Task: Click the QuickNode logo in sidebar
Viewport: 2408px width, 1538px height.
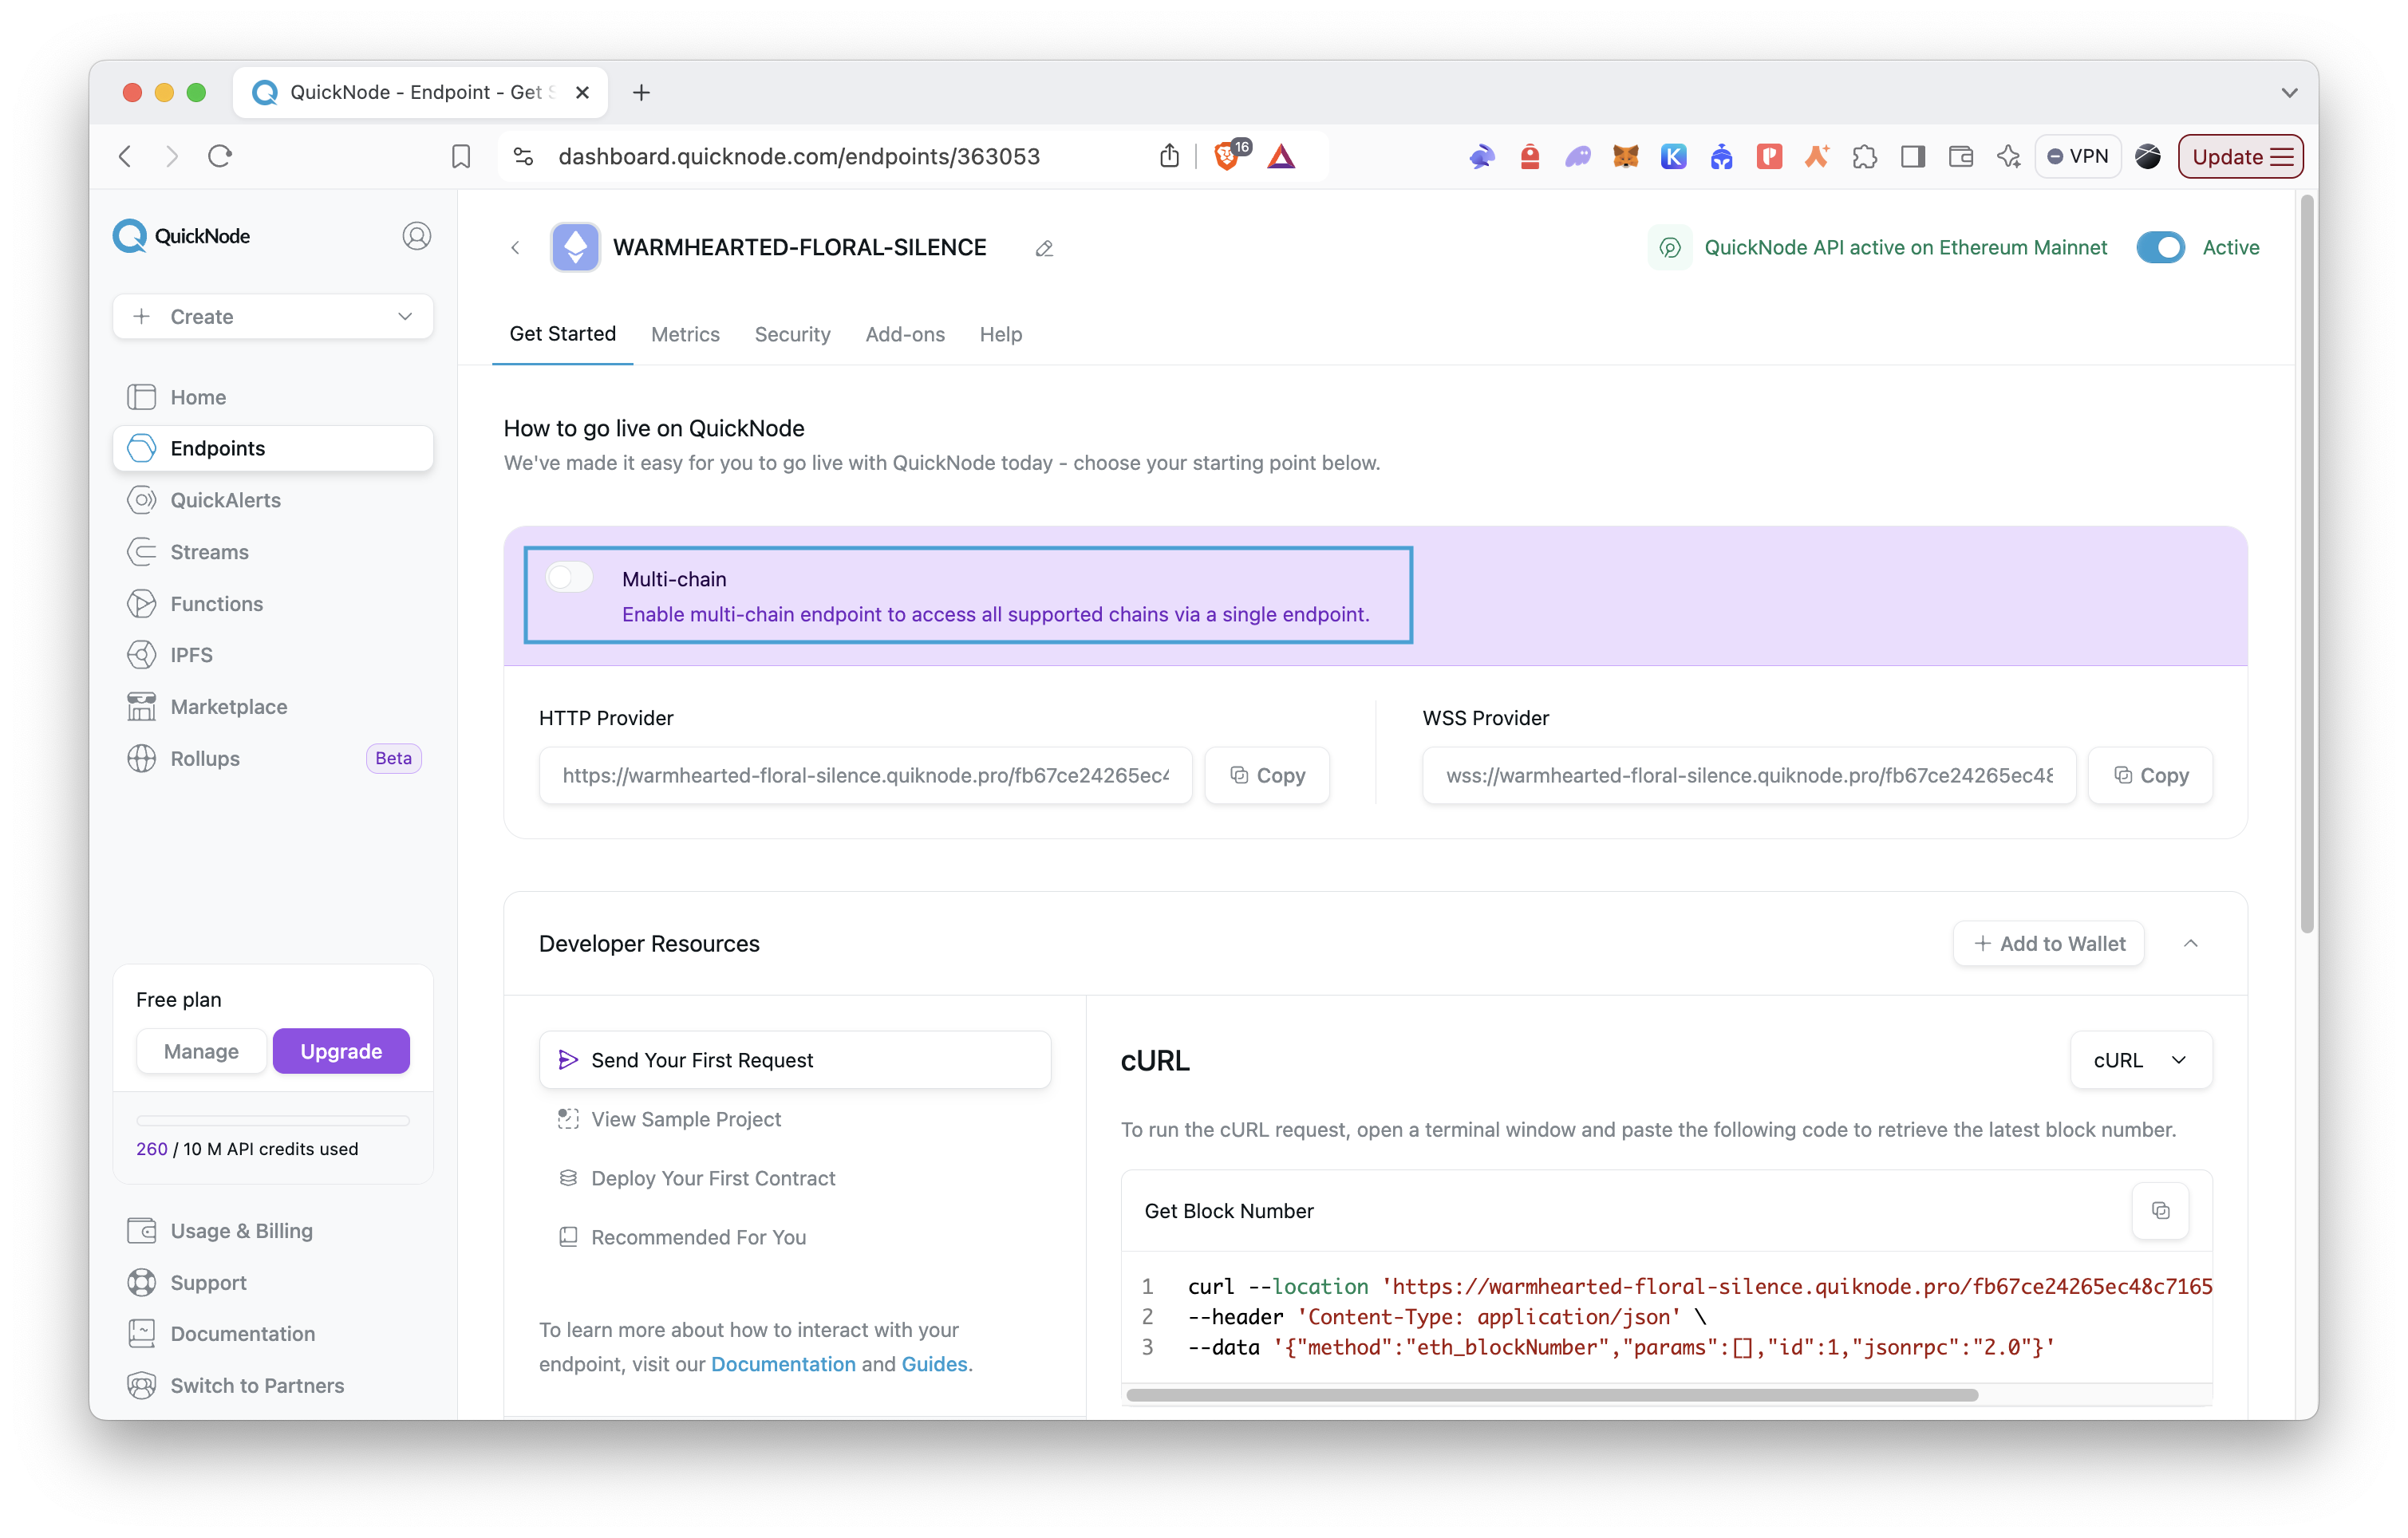Action: [x=181, y=236]
